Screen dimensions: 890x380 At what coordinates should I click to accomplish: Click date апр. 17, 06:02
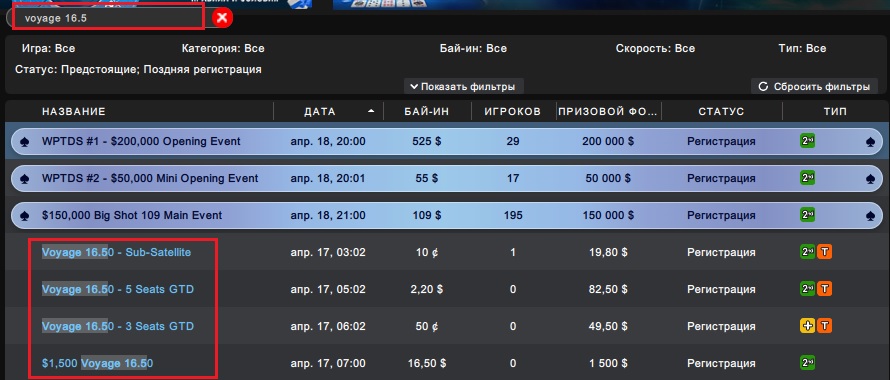(328, 327)
